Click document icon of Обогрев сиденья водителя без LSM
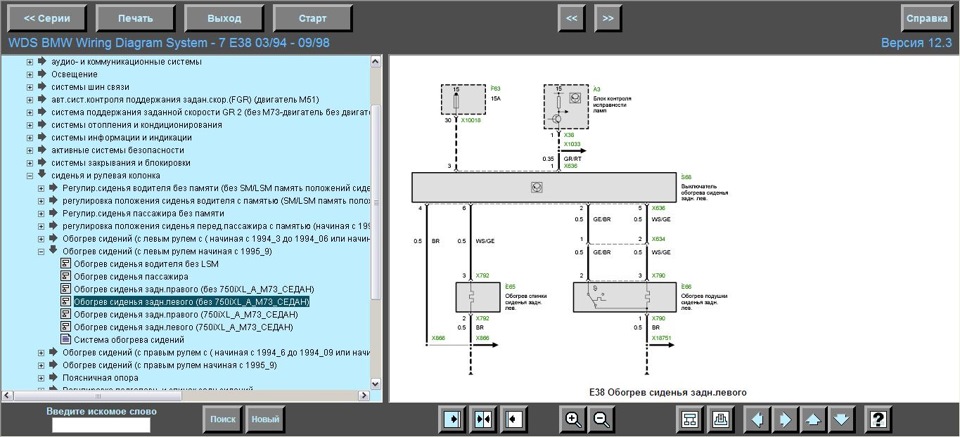The image size is (960, 437). [66, 264]
